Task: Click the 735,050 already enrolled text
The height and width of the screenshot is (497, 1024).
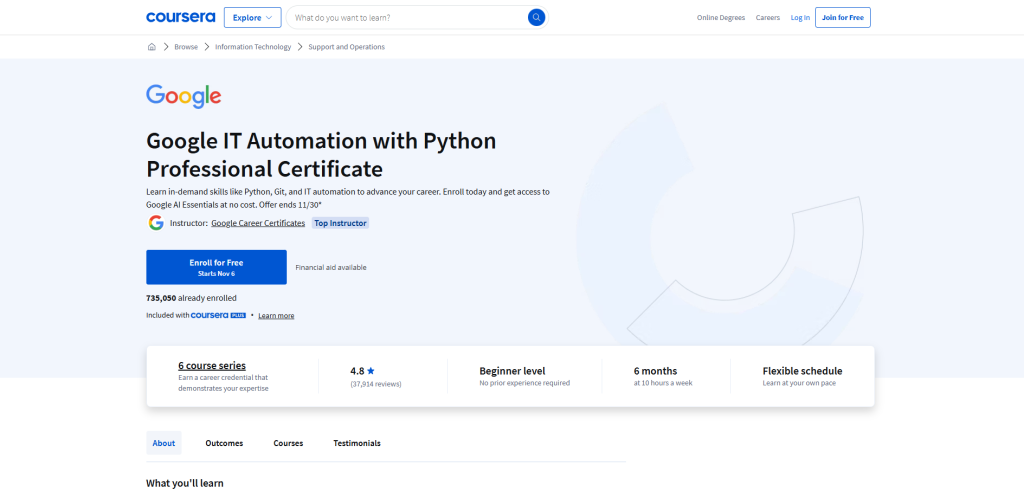Action: [x=191, y=298]
